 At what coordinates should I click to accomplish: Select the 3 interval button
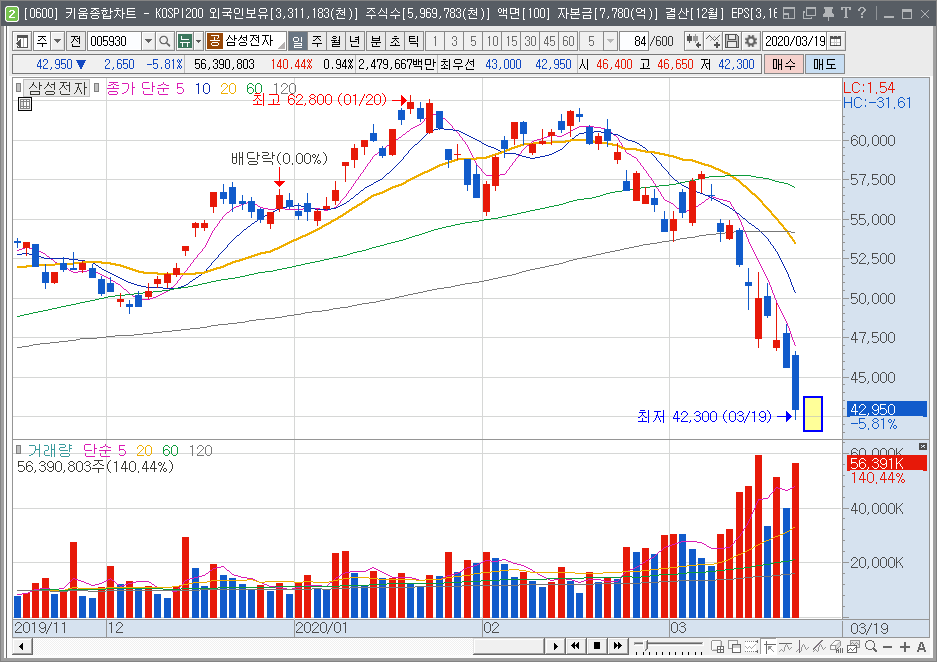coord(455,41)
